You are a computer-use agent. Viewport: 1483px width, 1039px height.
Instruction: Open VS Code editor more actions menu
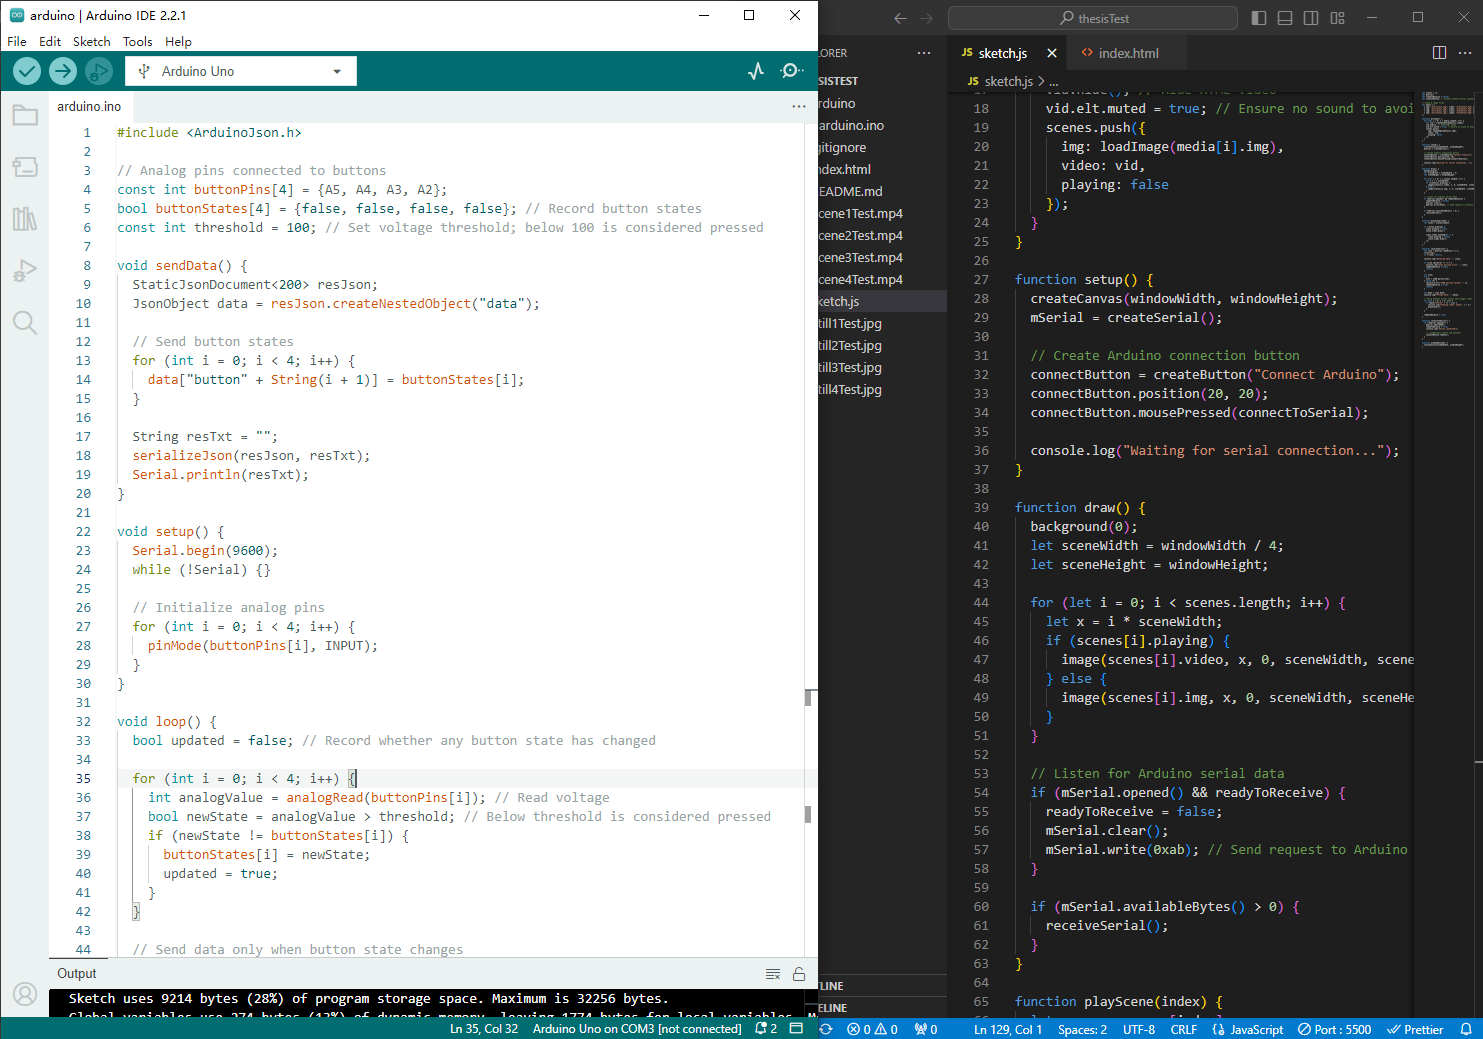1465,53
